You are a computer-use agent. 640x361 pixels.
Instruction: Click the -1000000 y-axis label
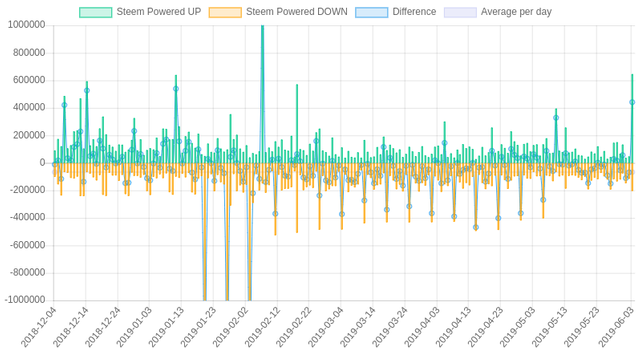(25, 300)
